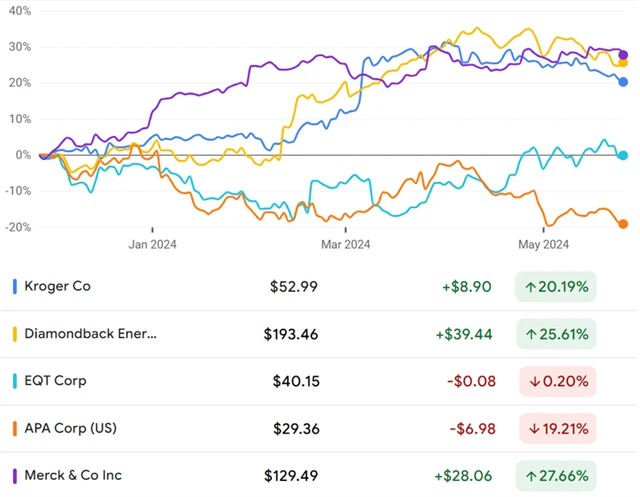Click EQT Corp teal color marker
Screen dimensions: 640x497
(15, 381)
